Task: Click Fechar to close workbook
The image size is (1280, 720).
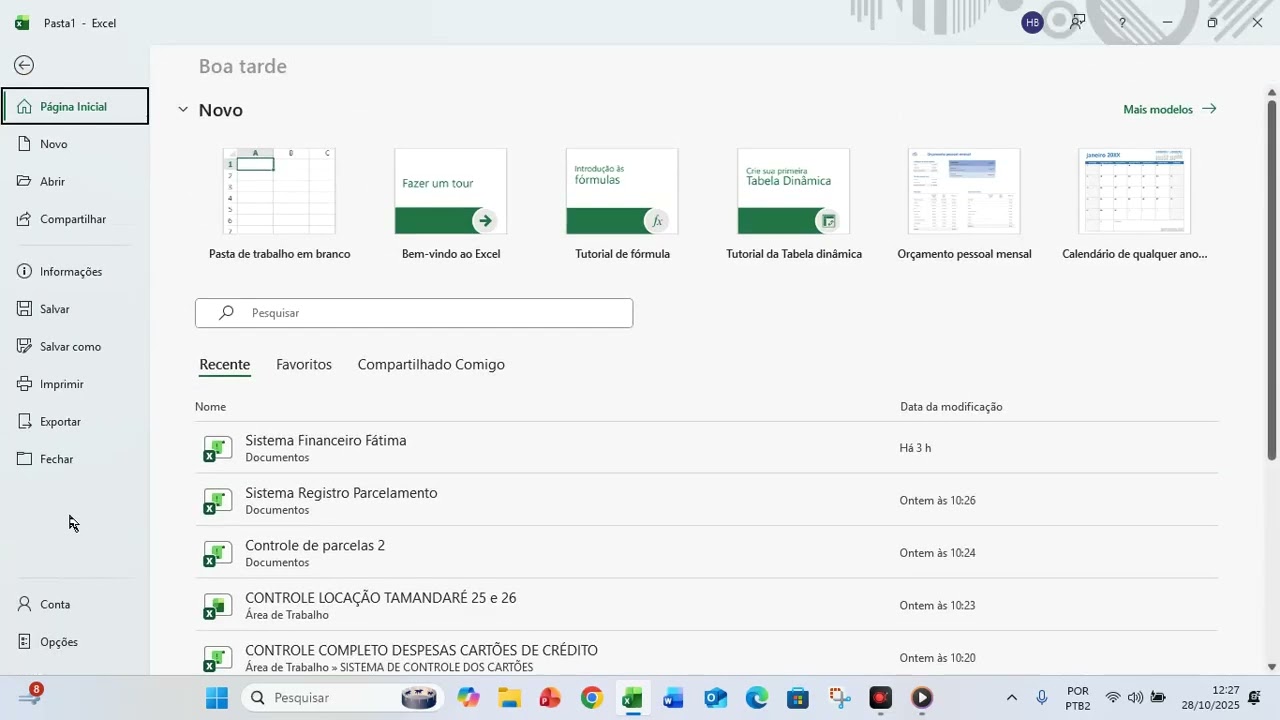Action: pyautogui.click(x=75, y=459)
